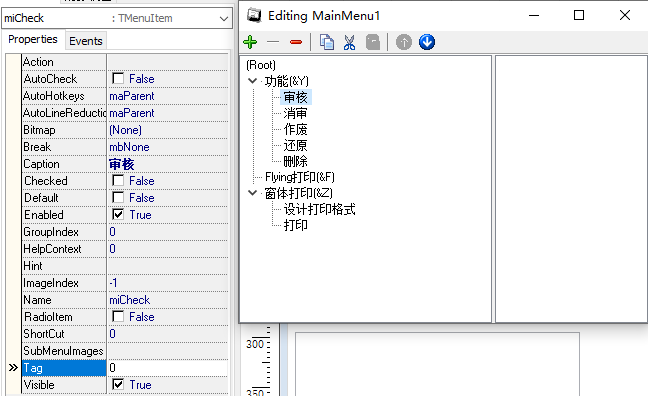The height and width of the screenshot is (396, 648).
Task: Click the ShortCut value 0
Action: point(112,334)
